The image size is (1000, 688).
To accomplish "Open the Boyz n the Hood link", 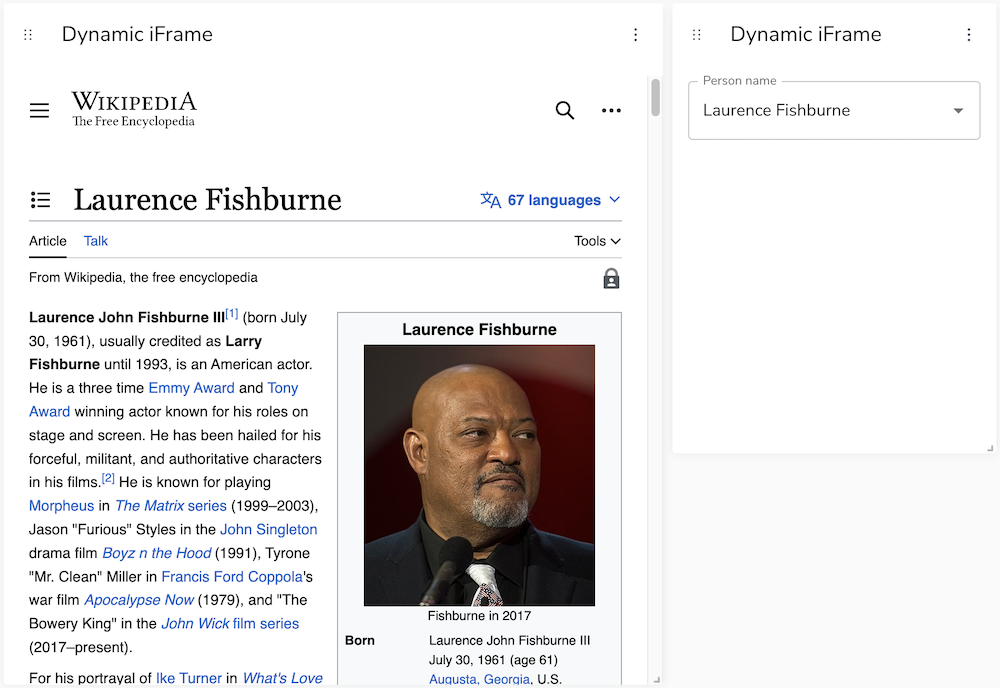I will (x=157, y=553).
